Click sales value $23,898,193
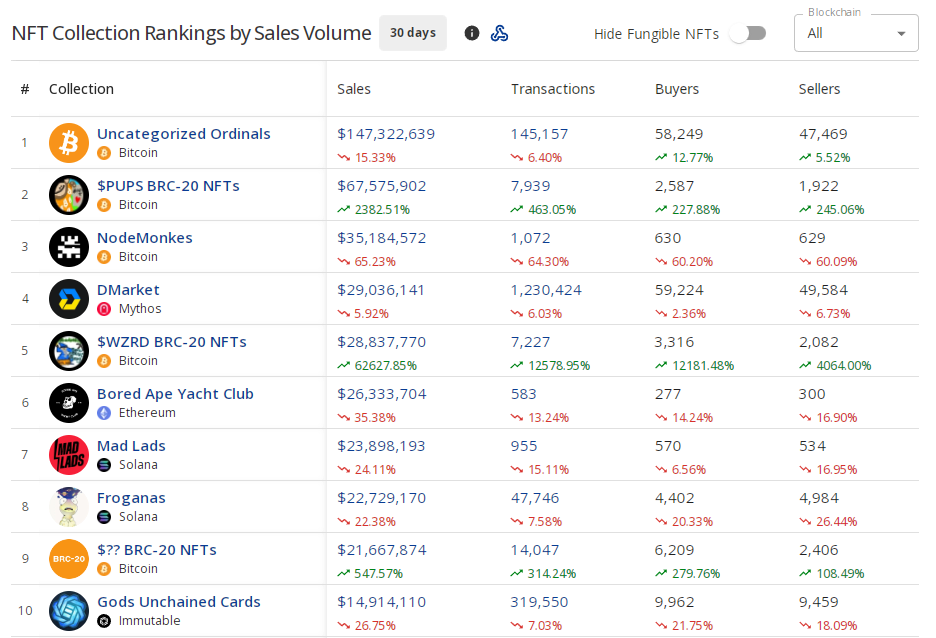Image resolution: width=936 pixels, height=638 pixels. point(381,445)
